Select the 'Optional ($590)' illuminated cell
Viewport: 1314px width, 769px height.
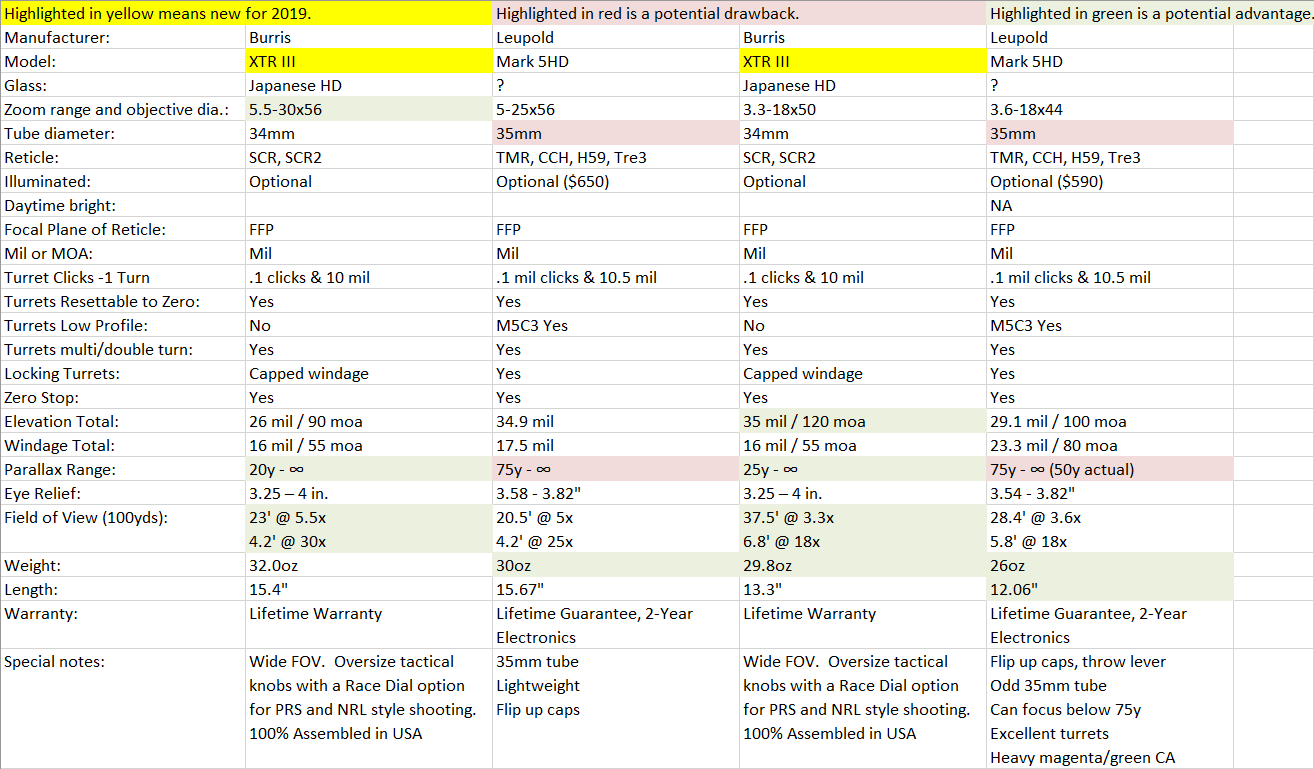pyautogui.click(x=1110, y=181)
